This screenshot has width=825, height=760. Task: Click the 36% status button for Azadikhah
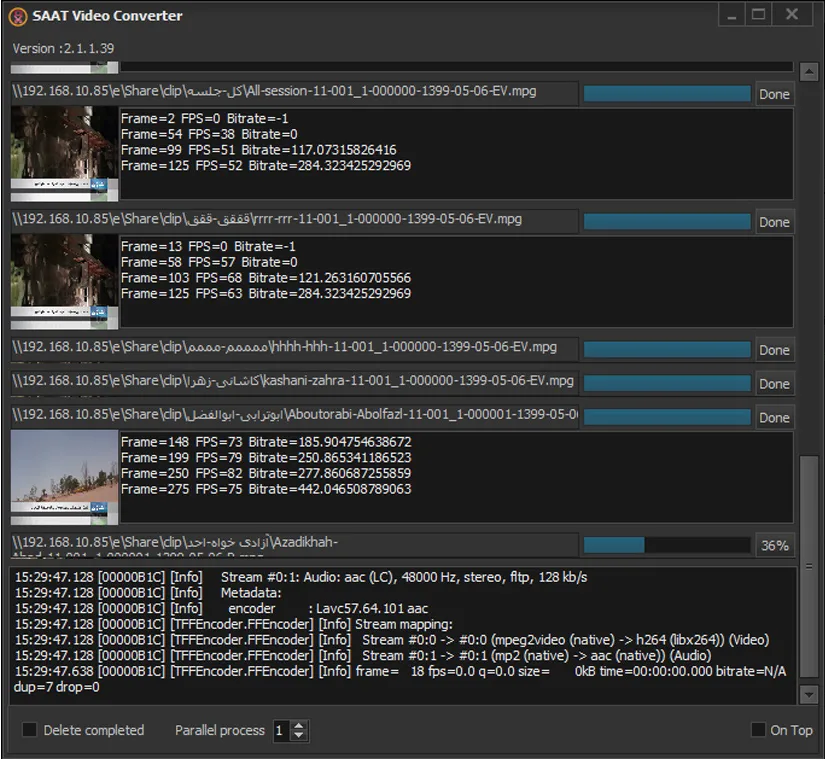pyautogui.click(x=774, y=545)
